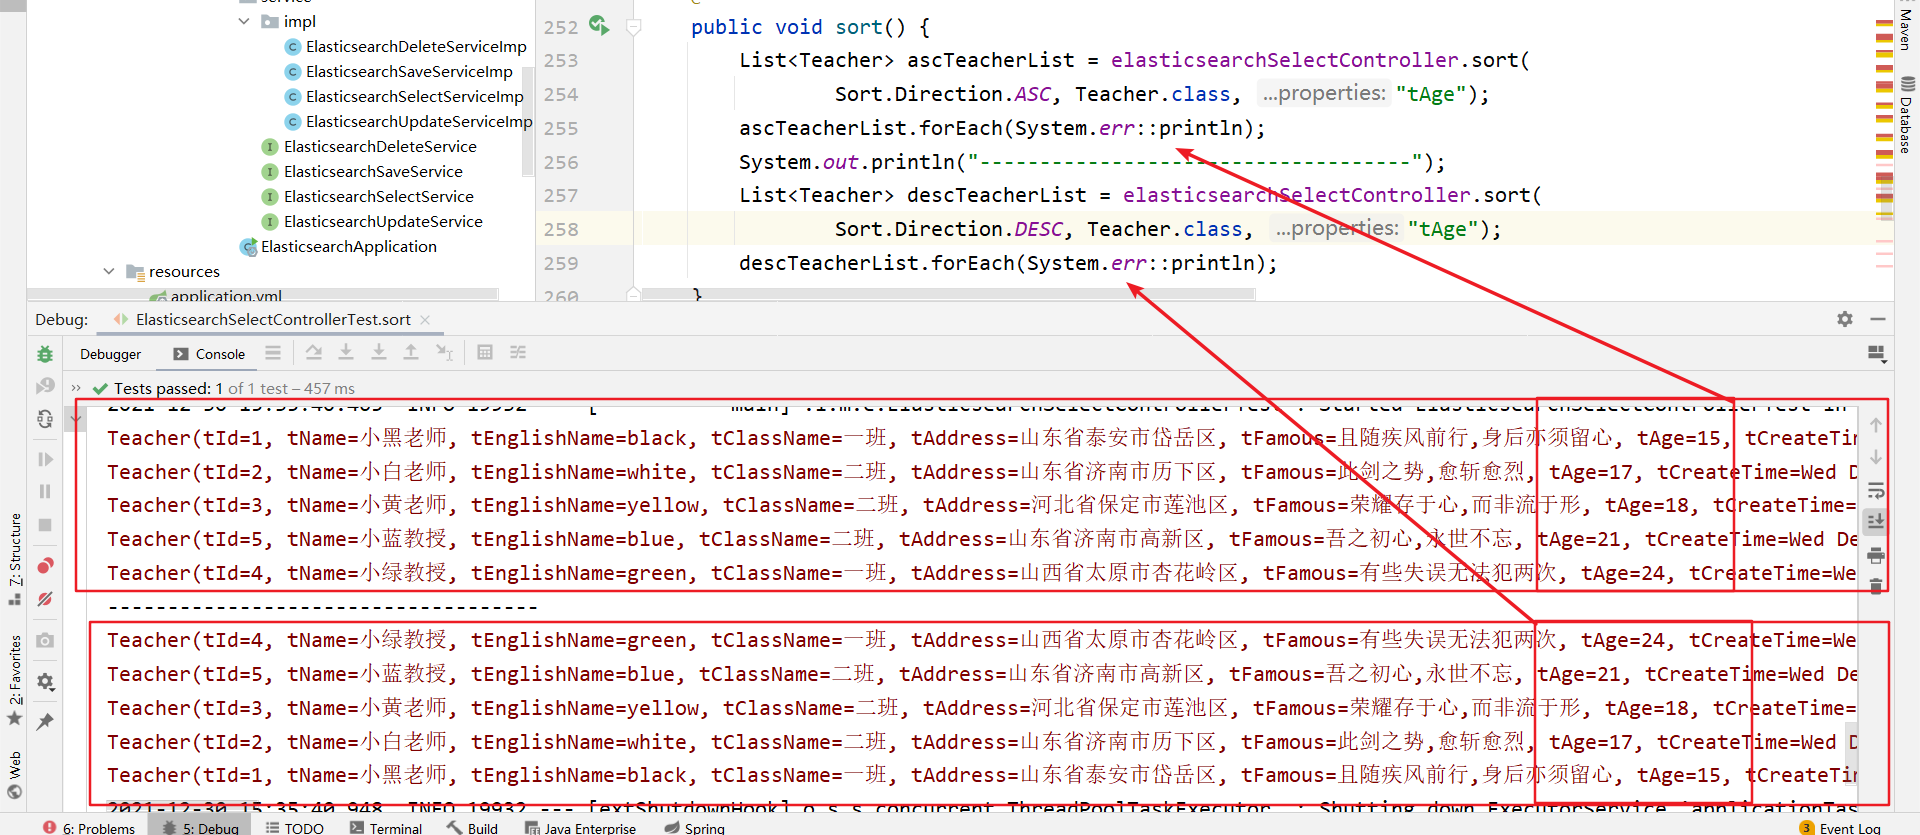Open debug sidebar settings gear
Screen dimensions: 1920x835
click(x=45, y=682)
